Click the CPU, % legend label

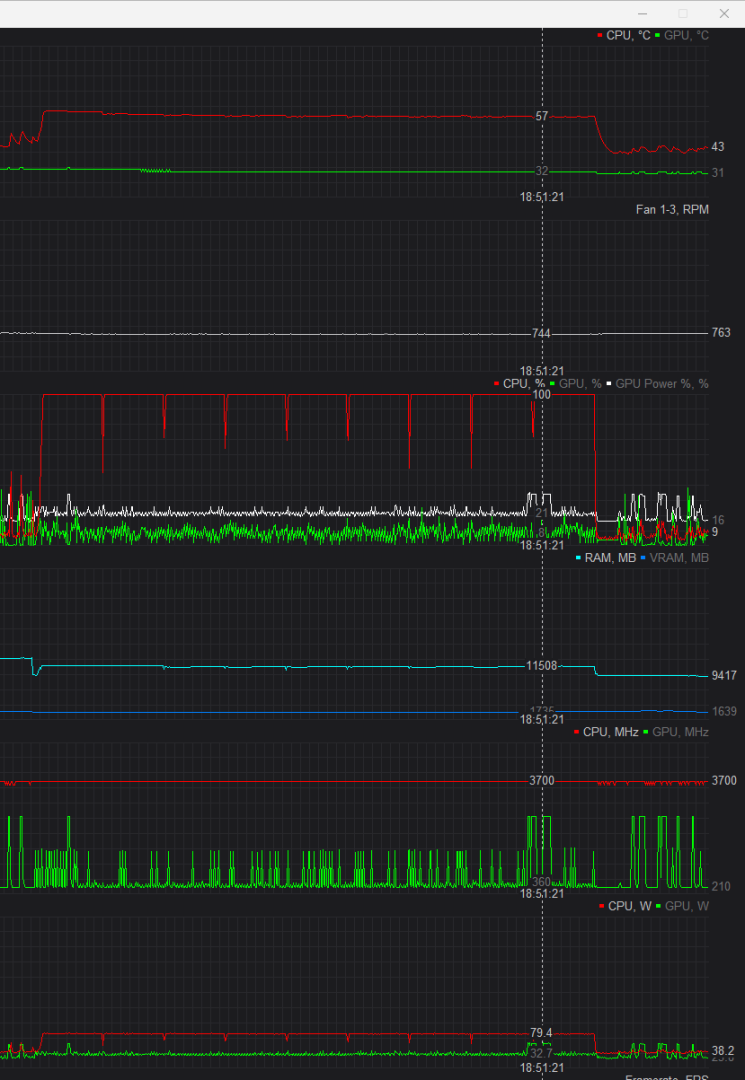pos(524,384)
